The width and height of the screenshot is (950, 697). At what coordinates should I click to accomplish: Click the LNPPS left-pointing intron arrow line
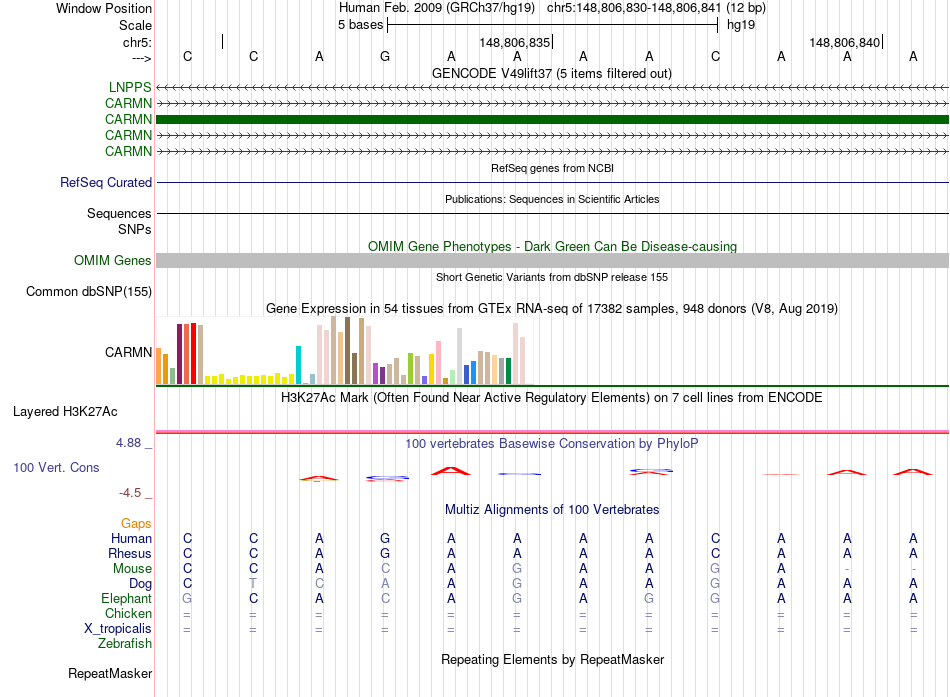pos(552,88)
